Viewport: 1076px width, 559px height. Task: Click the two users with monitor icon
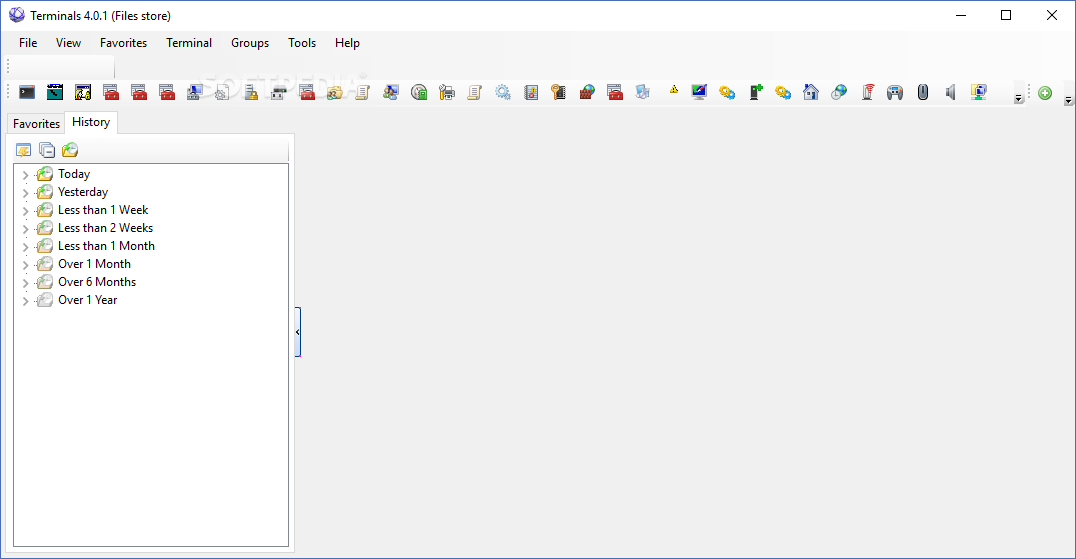391,92
